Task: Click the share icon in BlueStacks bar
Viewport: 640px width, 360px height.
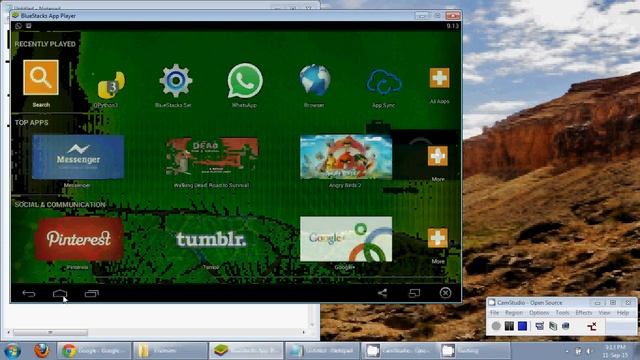Action: [382, 293]
